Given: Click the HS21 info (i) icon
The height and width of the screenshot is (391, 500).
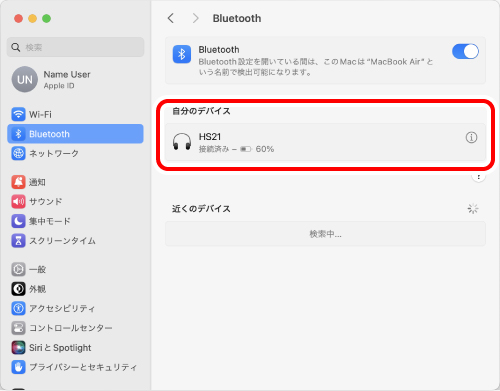Looking at the screenshot, I should 471,137.
